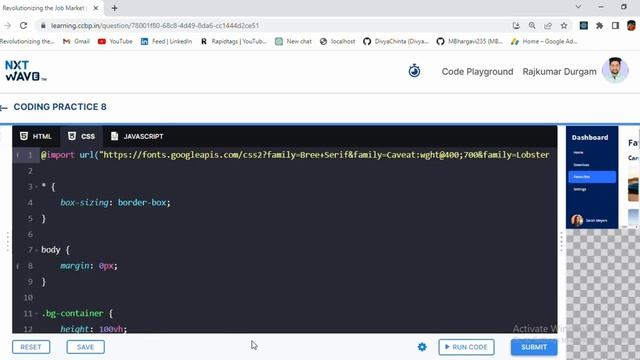Click Favorites item in preview Dashboard sidebar
The height and width of the screenshot is (360, 640).
pos(592,177)
